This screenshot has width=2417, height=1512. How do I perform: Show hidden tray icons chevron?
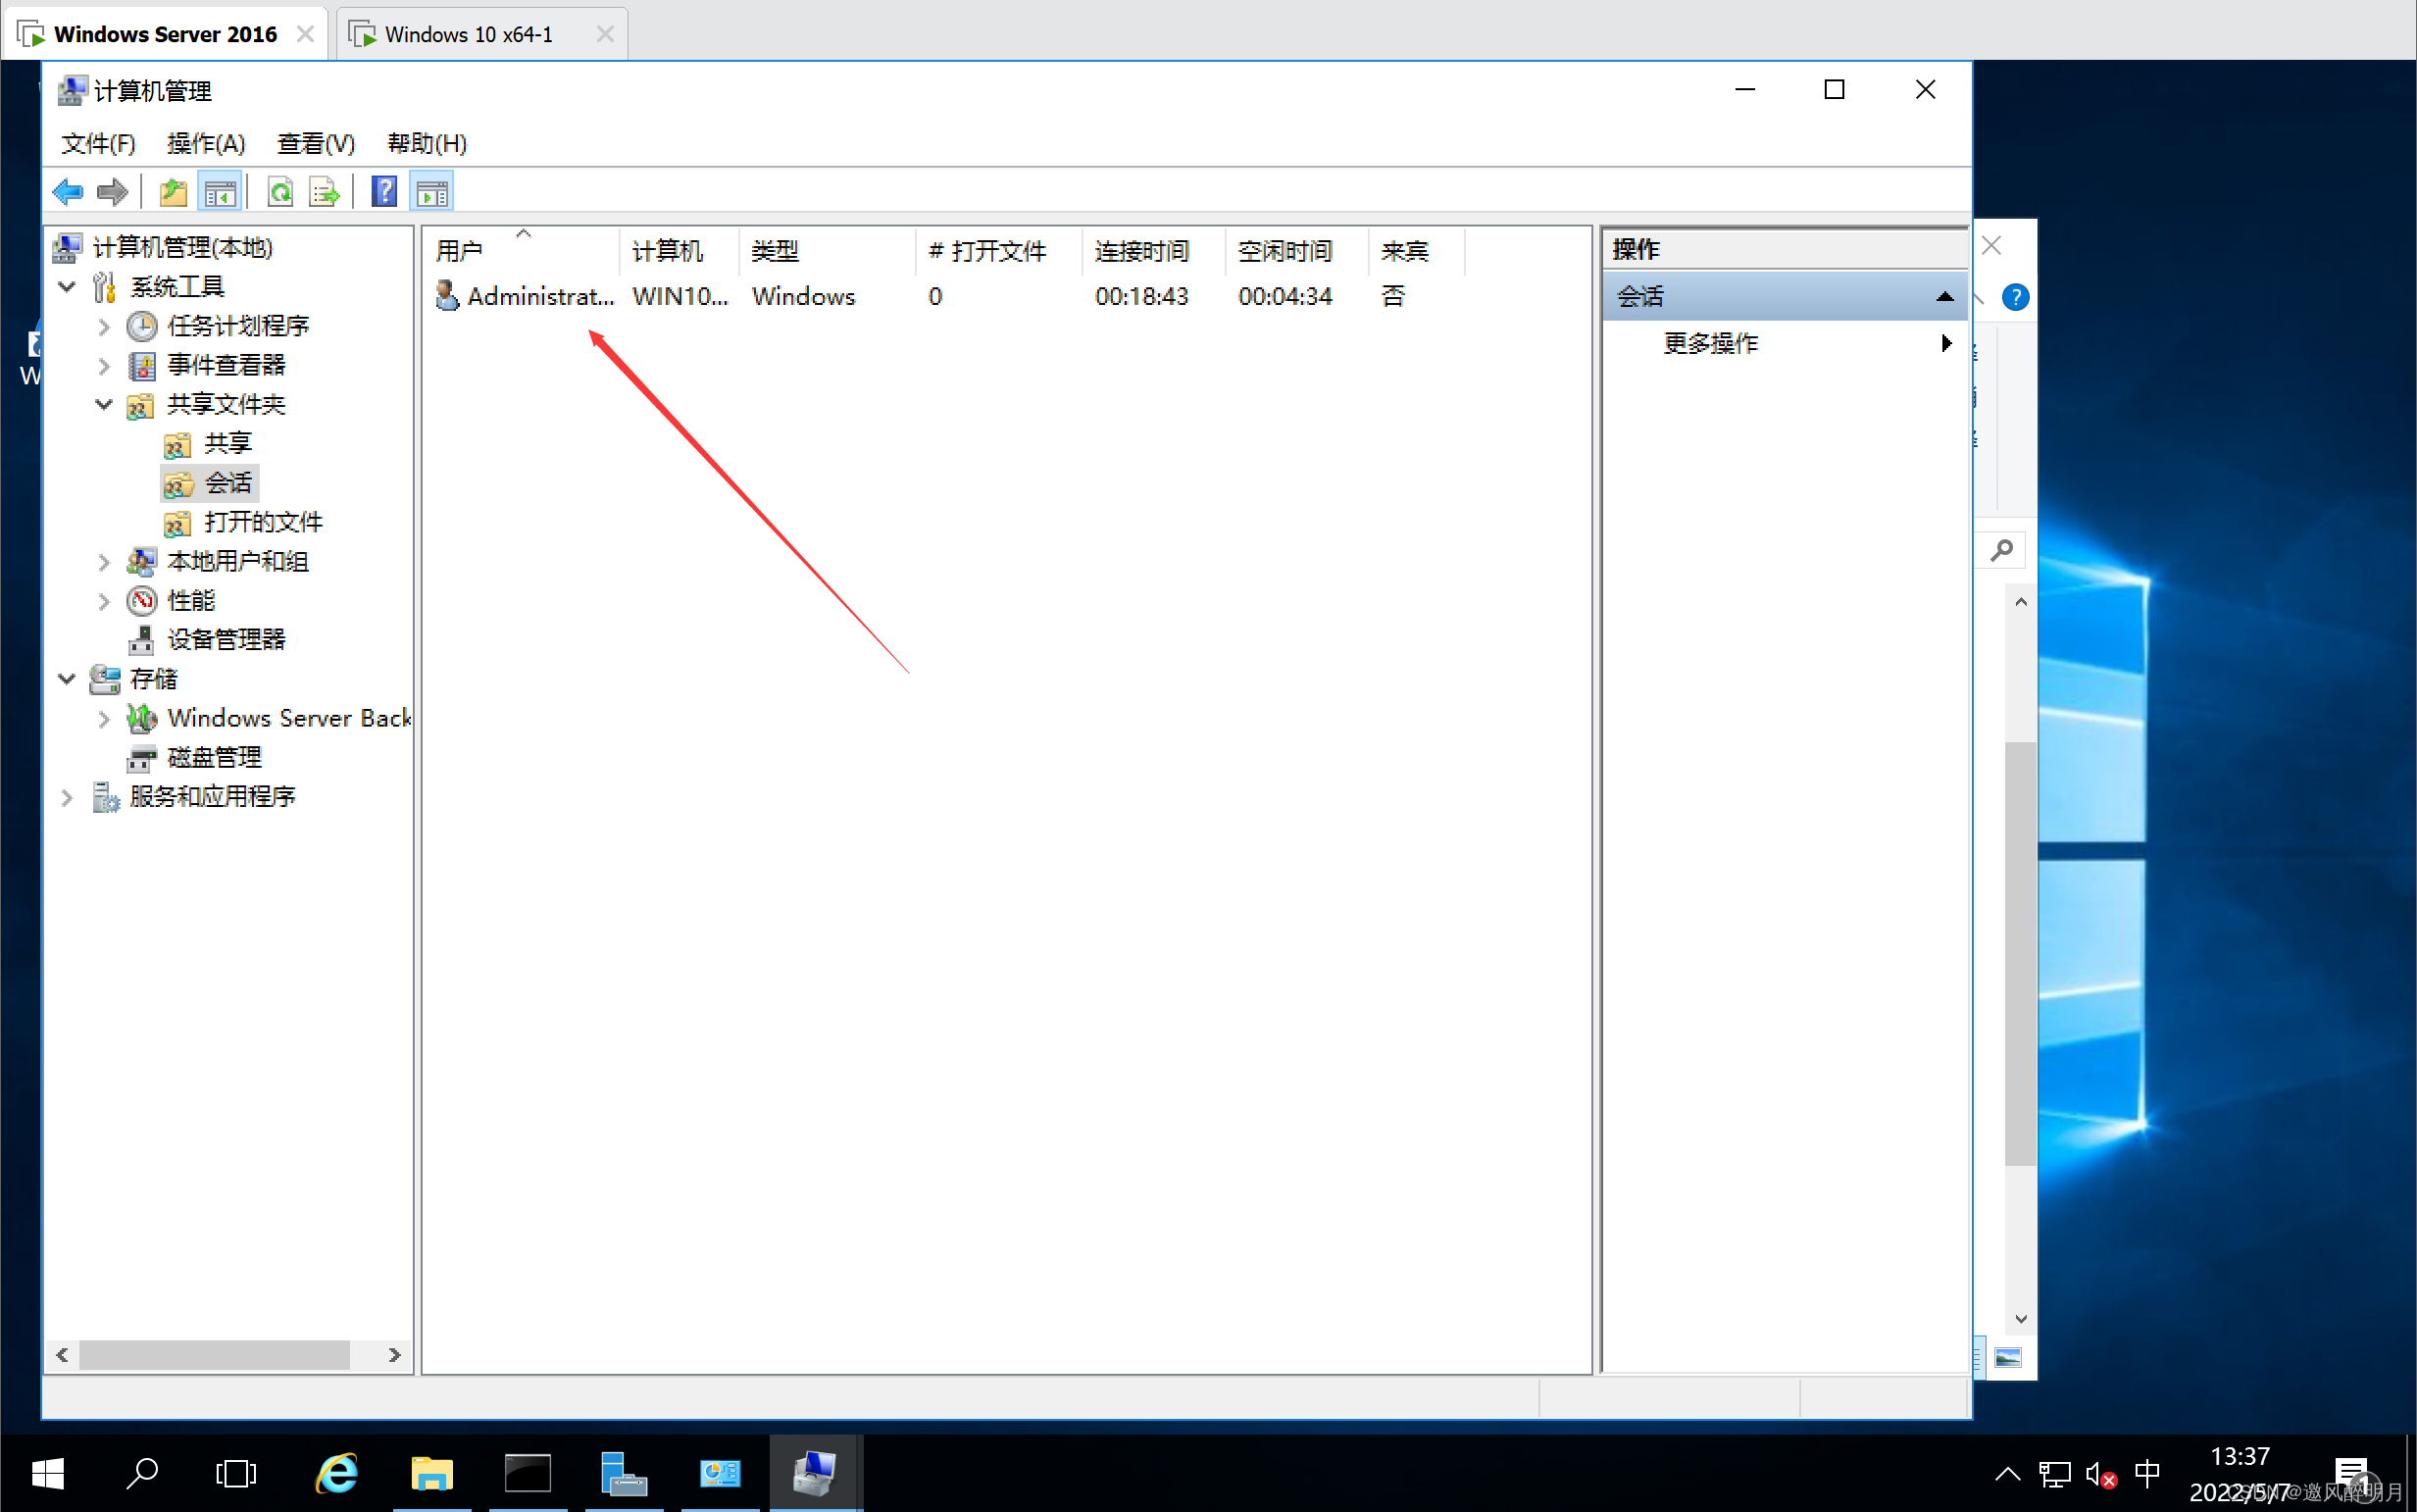coord(2007,1474)
